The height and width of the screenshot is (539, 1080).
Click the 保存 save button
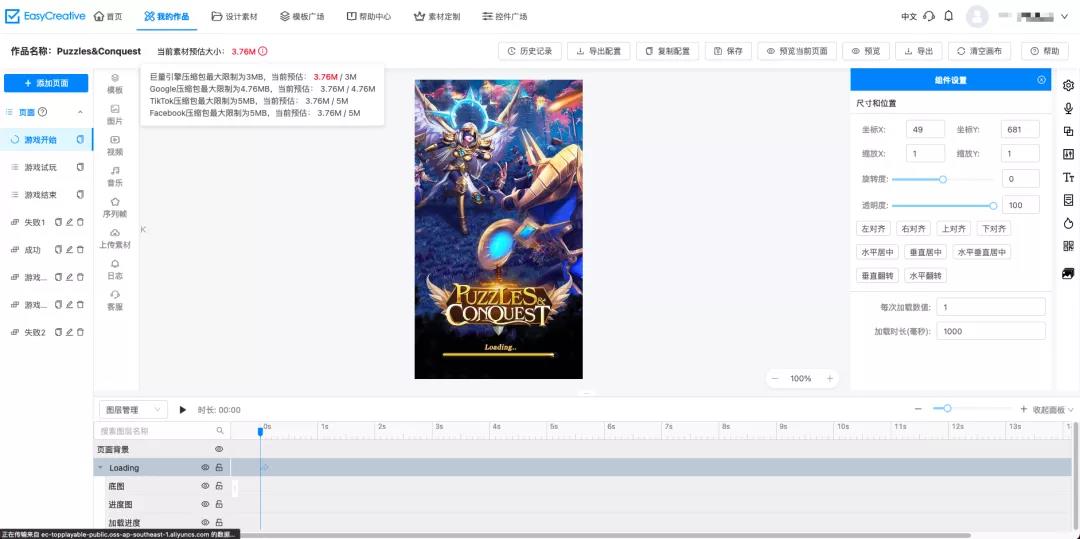(728, 51)
